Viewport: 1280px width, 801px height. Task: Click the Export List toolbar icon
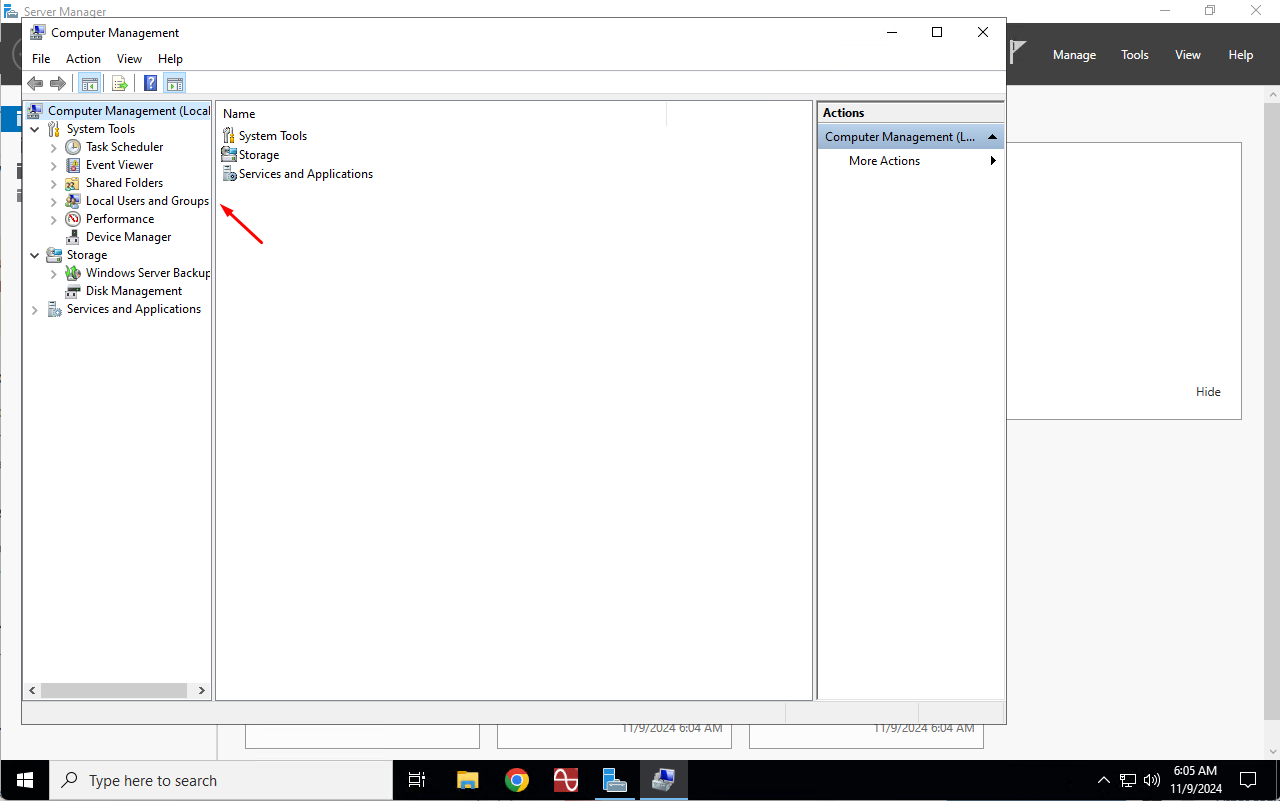pos(120,84)
